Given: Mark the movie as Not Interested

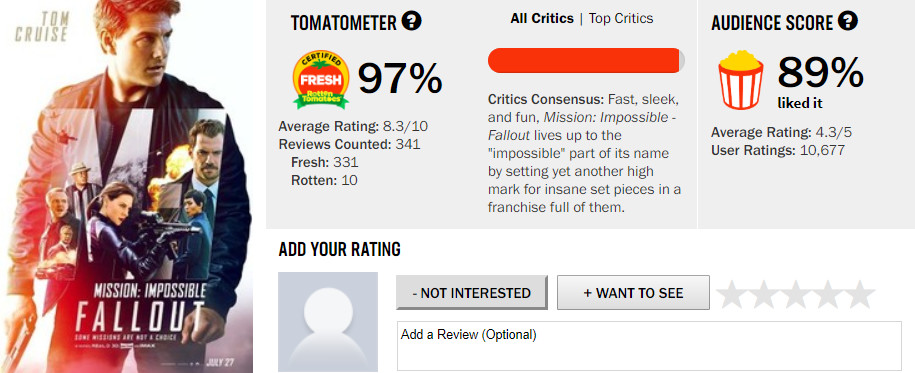Looking at the screenshot, I should (472, 292).
